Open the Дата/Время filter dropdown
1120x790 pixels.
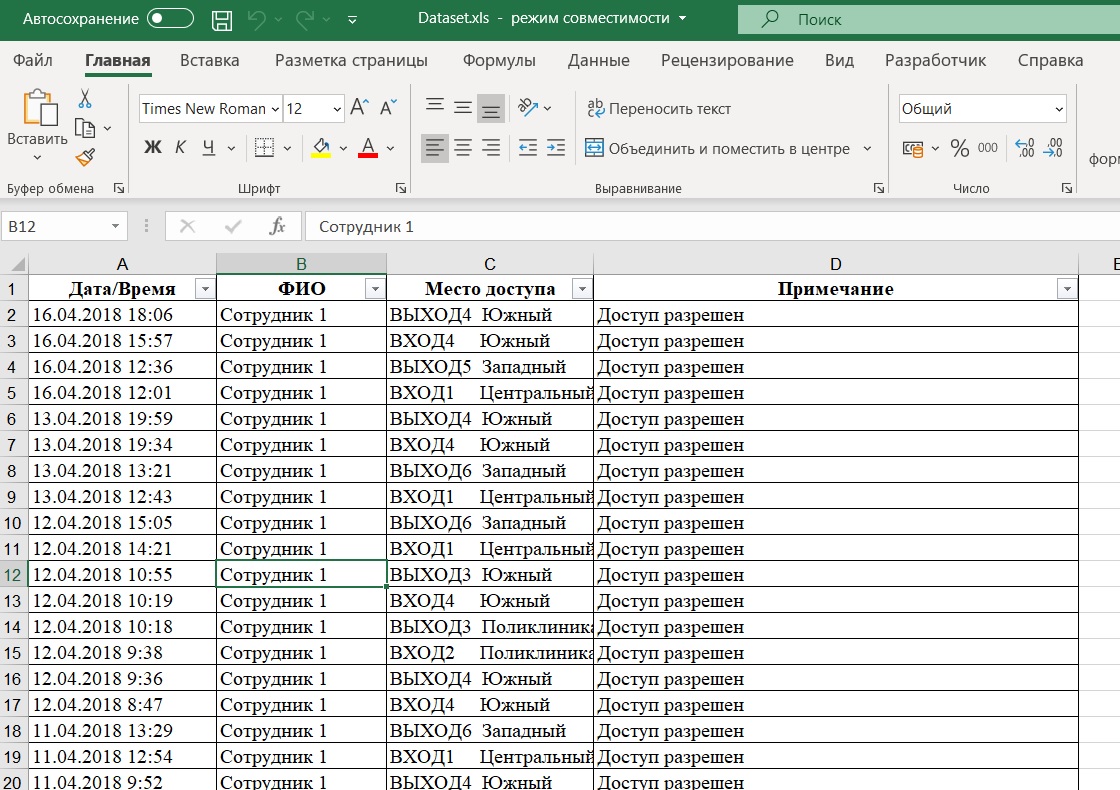205,289
